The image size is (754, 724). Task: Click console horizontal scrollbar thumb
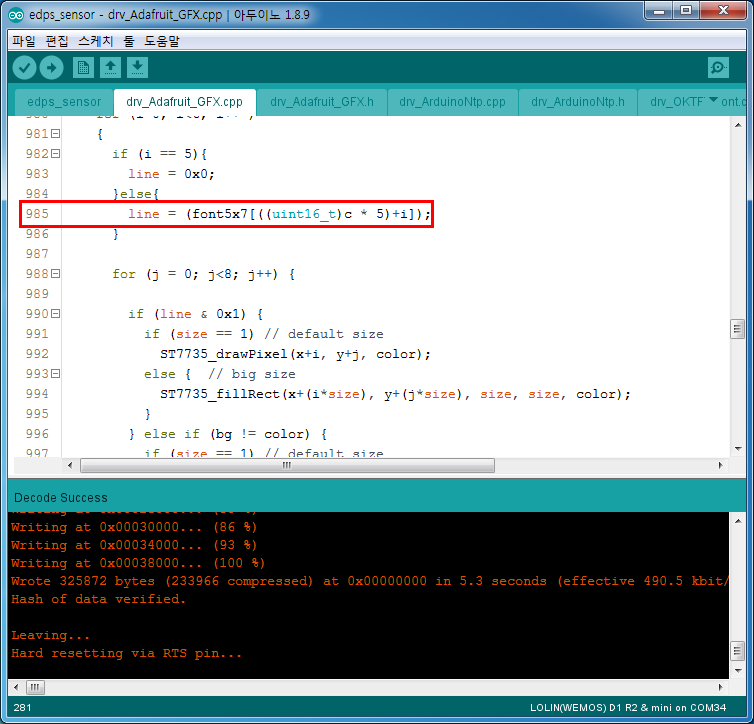(x=35, y=687)
